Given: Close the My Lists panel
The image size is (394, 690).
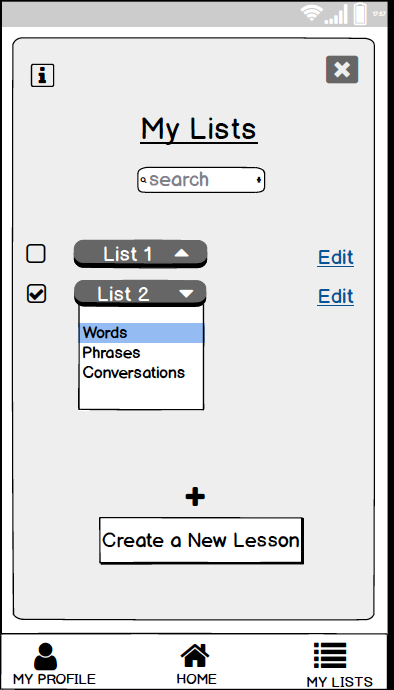Looking at the screenshot, I should (x=342, y=70).
